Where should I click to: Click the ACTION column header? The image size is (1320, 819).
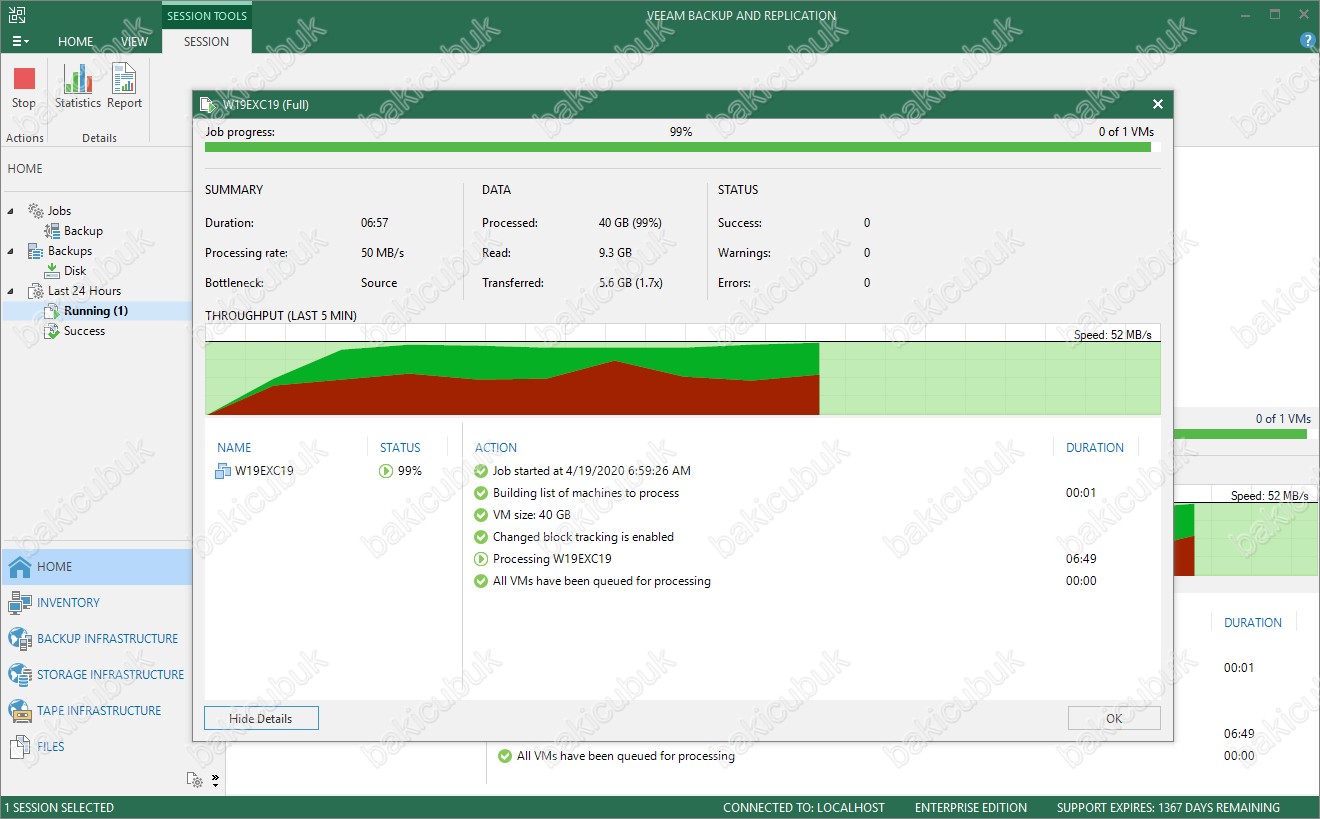(496, 447)
